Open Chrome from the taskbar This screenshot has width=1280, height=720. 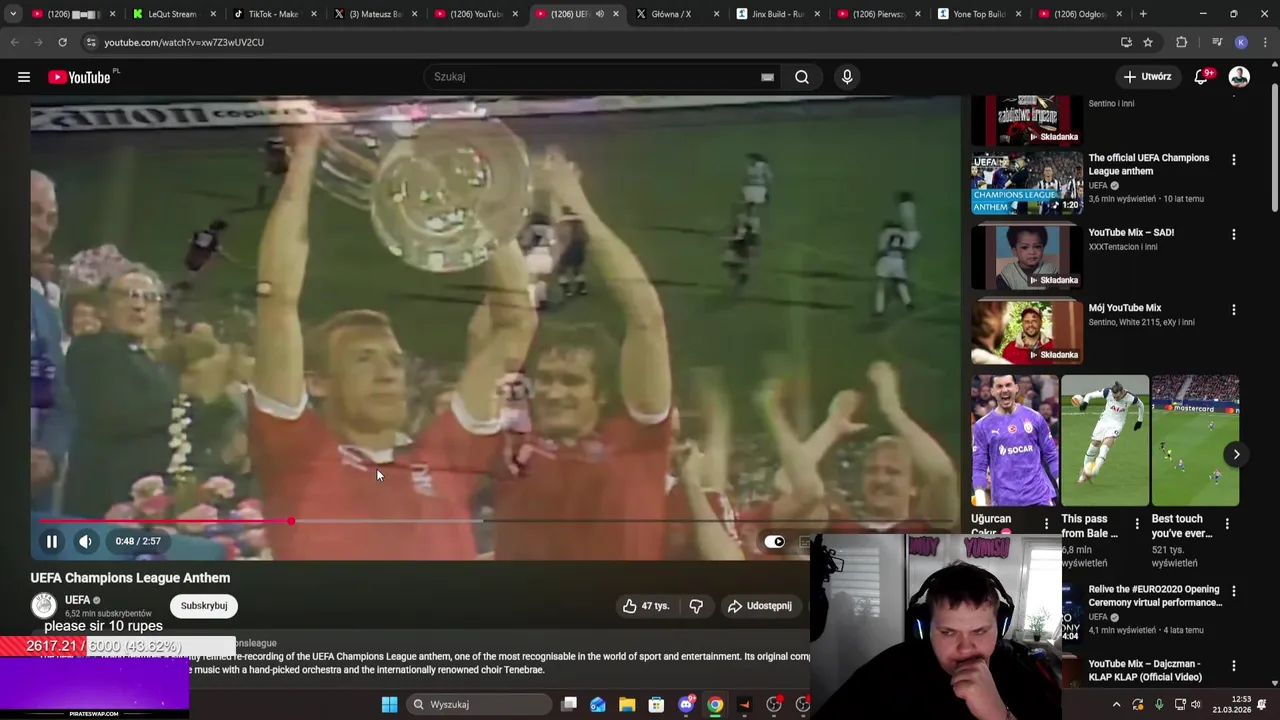pos(715,704)
